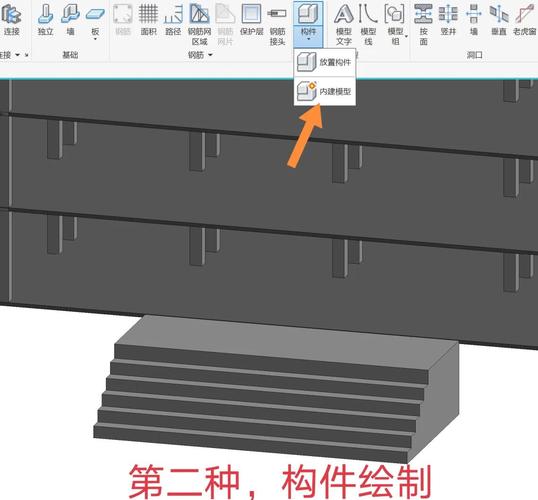Viewport: 538px width, 500px height.
Task: Select the 墙 wall opening tool
Action: coord(473,20)
